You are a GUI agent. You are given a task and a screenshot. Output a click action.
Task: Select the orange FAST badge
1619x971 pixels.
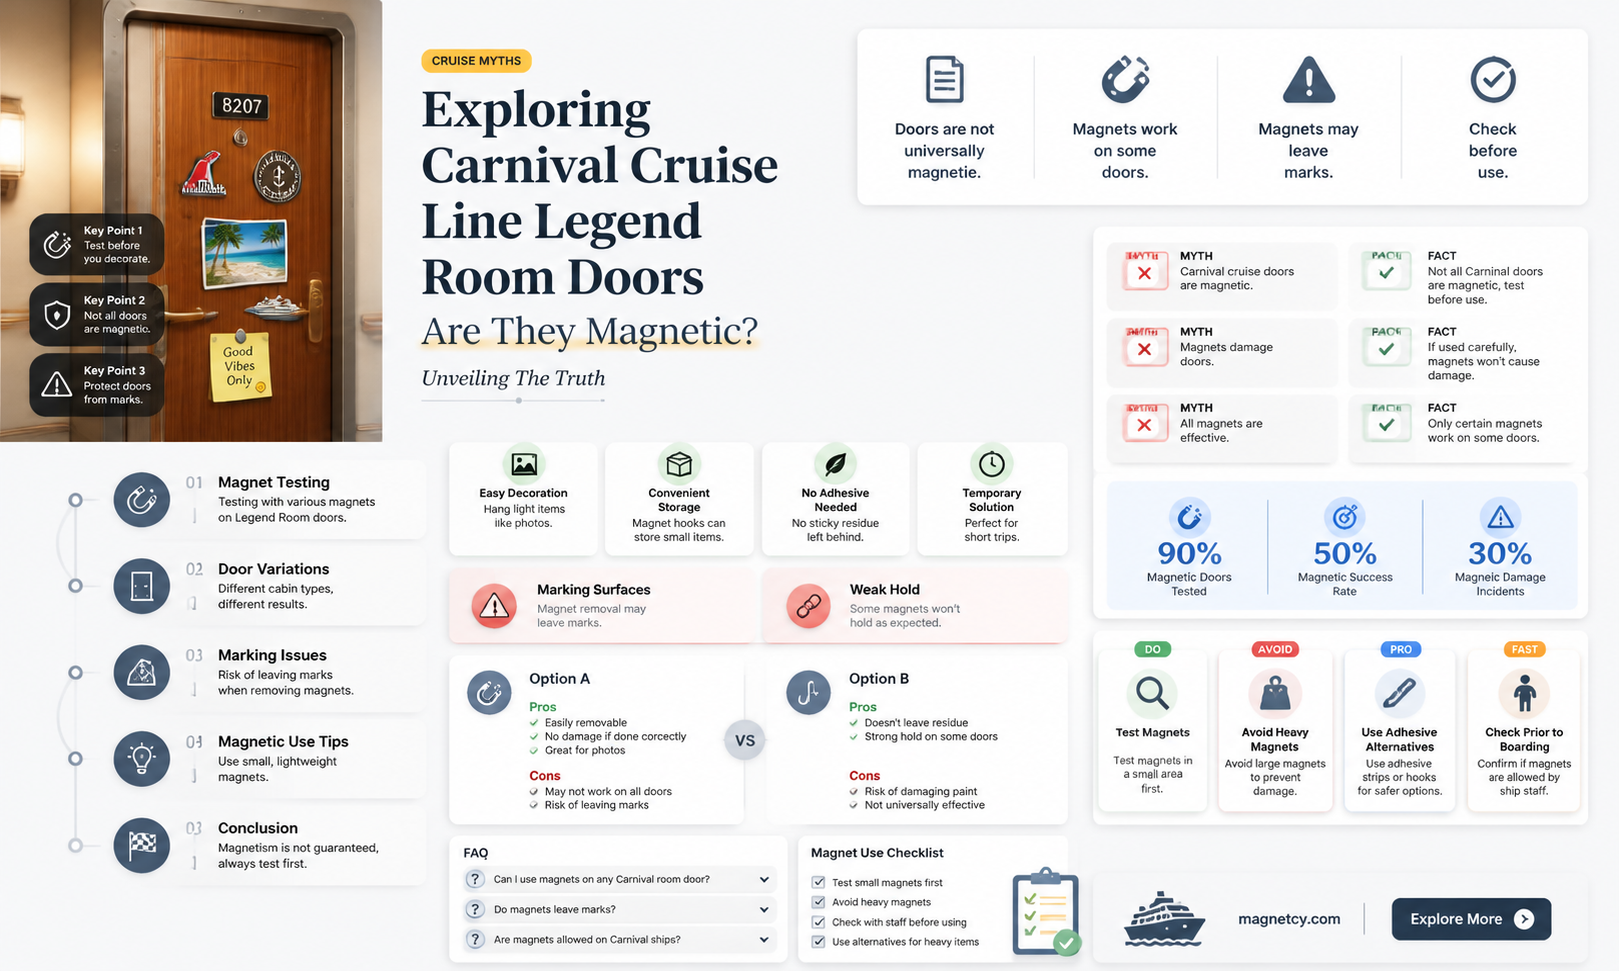click(1524, 649)
